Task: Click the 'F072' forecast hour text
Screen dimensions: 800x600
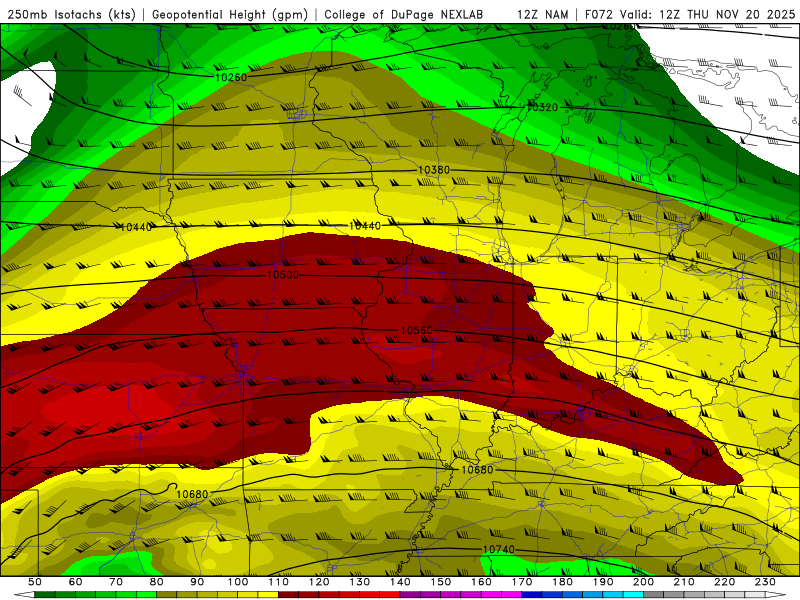Action: pos(598,14)
